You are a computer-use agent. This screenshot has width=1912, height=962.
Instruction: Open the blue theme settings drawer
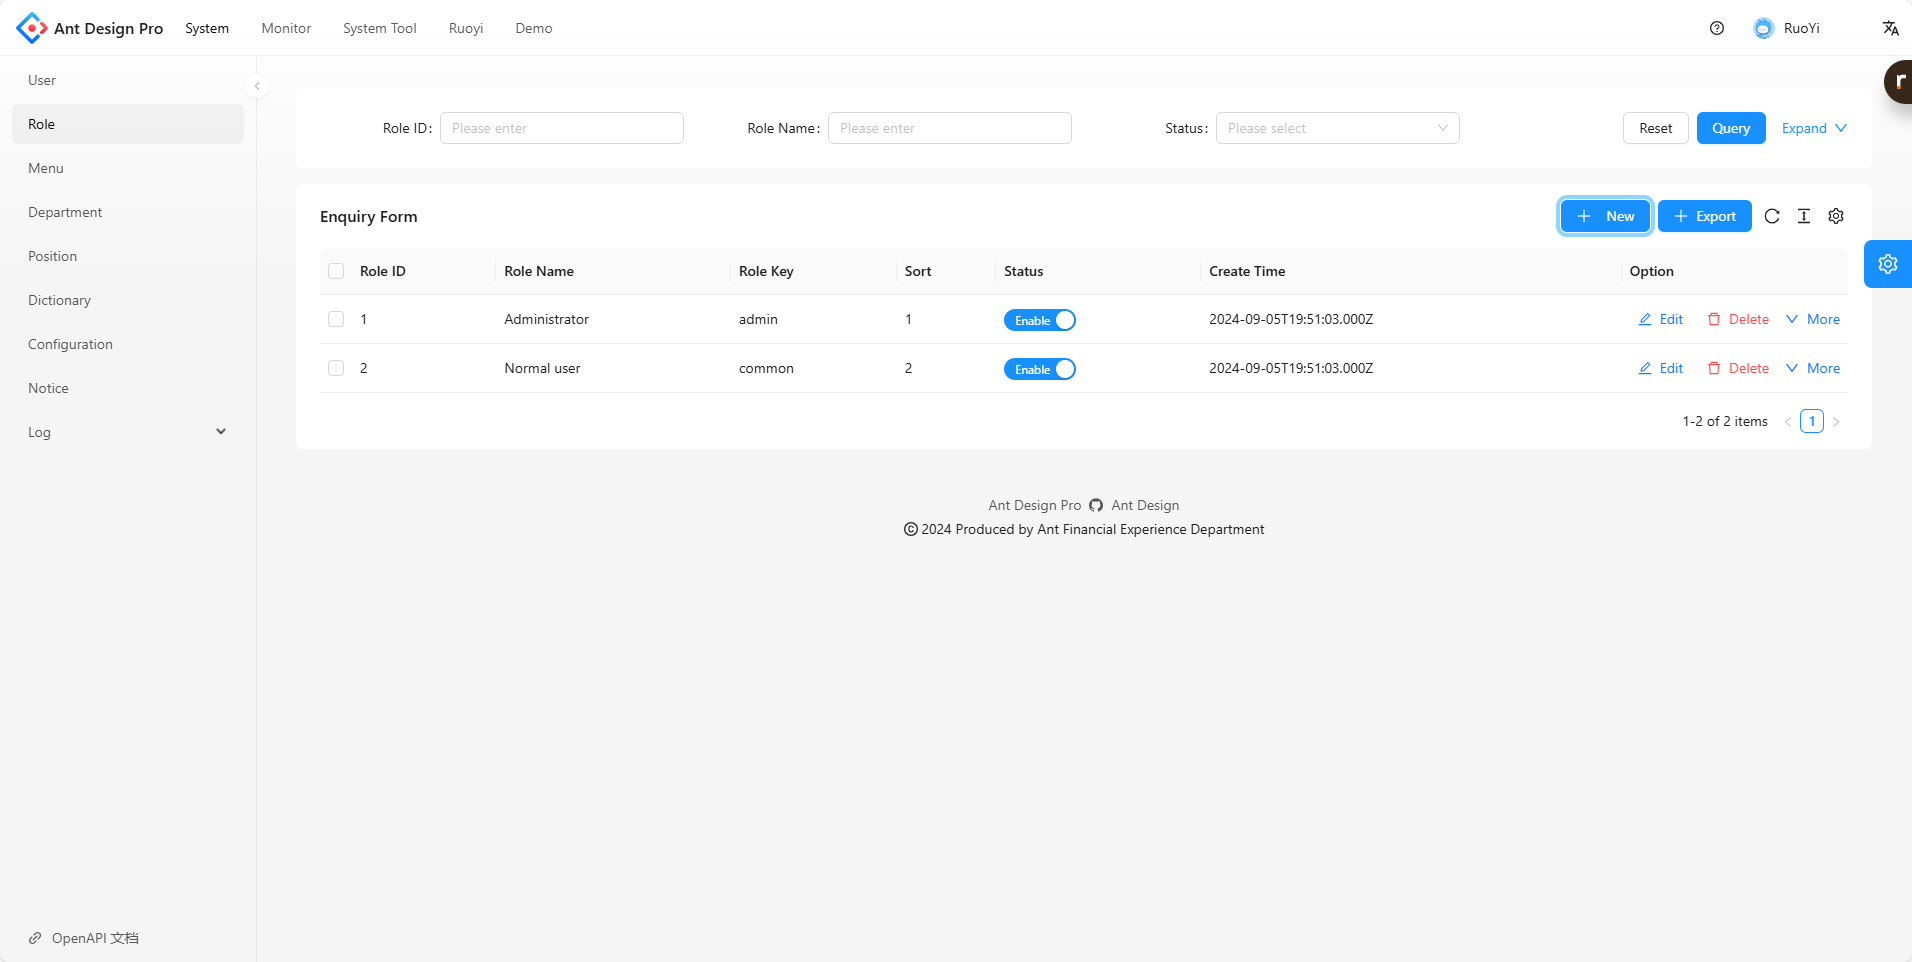point(1887,264)
